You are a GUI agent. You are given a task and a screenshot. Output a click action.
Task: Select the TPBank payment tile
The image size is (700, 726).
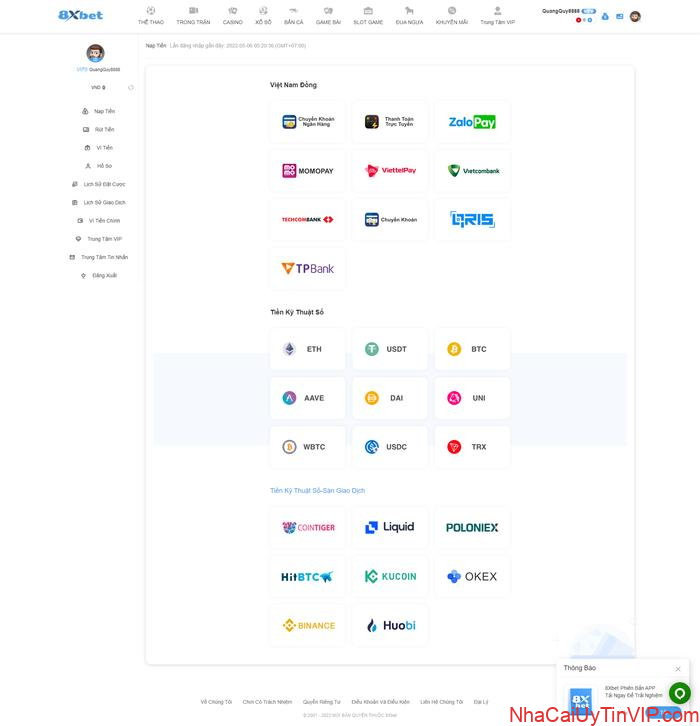click(x=308, y=269)
